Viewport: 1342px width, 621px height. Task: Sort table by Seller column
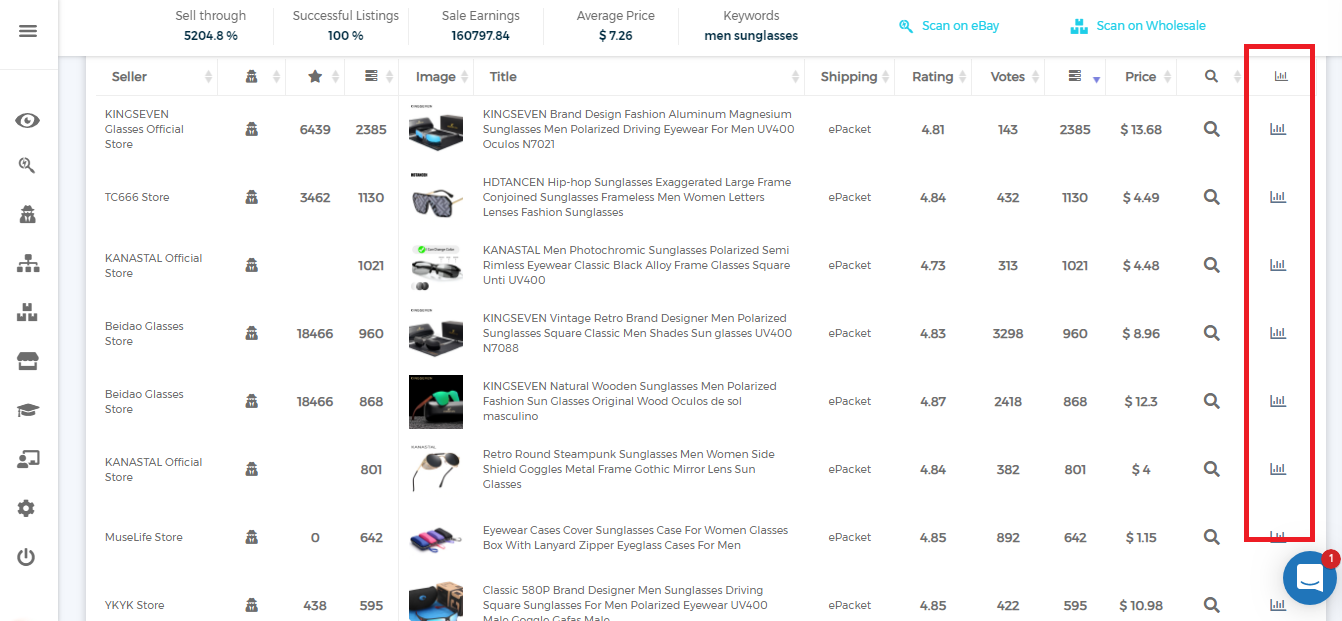coord(130,77)
